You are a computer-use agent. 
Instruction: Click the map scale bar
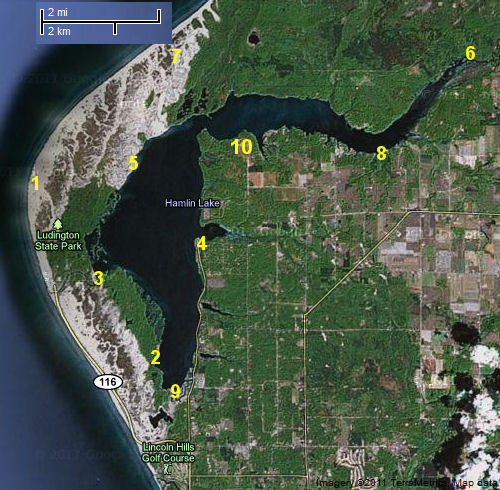(101, 22)
